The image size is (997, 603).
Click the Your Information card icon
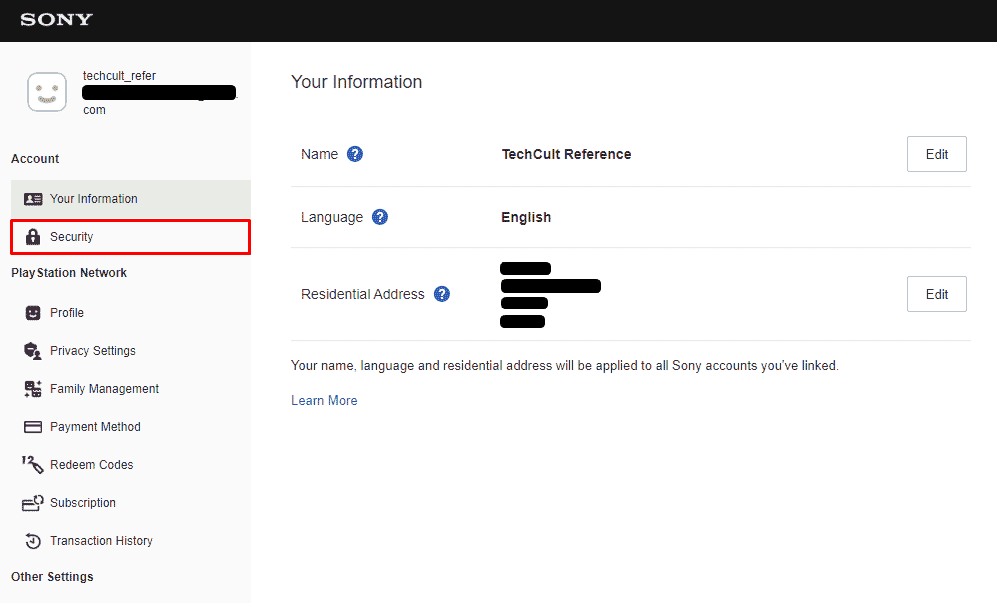(33, 199)
